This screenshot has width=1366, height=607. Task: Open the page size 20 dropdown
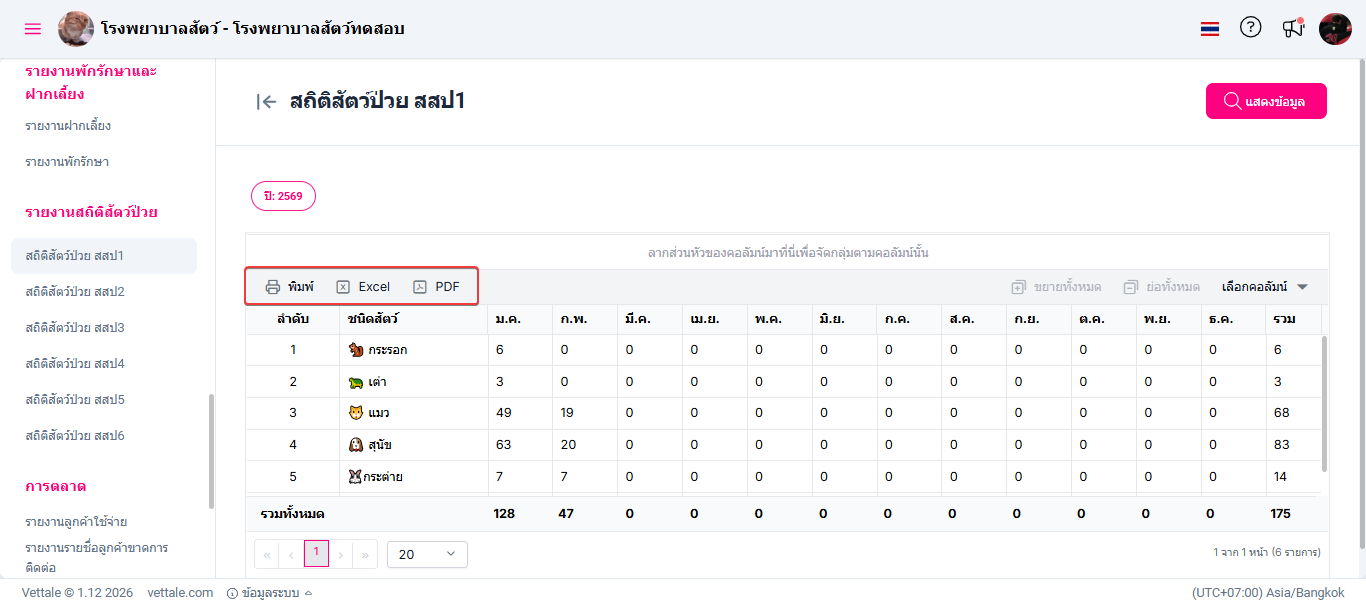(x=427, y=554)
